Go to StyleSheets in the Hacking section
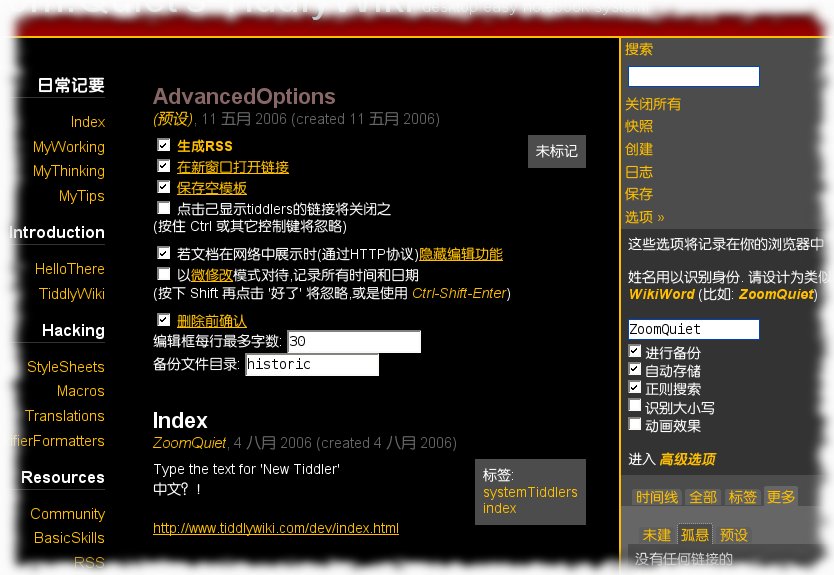 pyautogui.click(x=65, y=367)
